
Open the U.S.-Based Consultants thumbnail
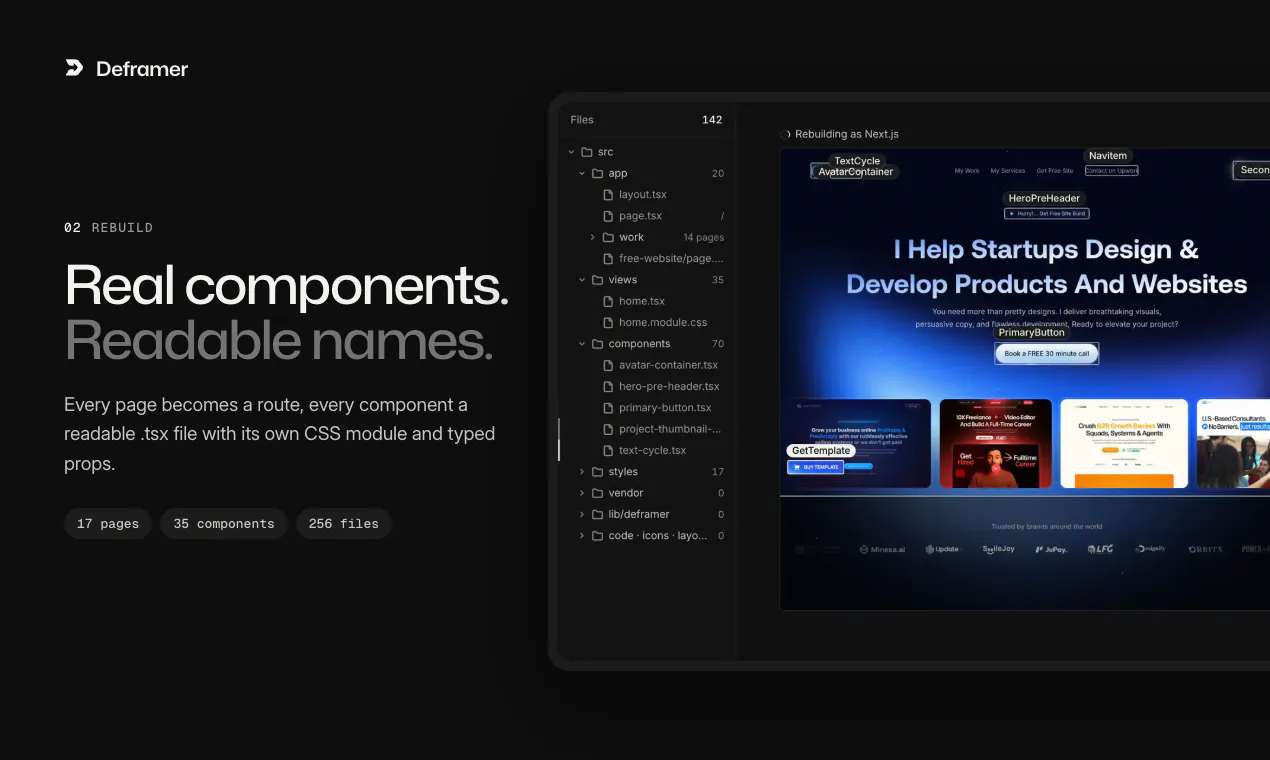(1233, 443)
